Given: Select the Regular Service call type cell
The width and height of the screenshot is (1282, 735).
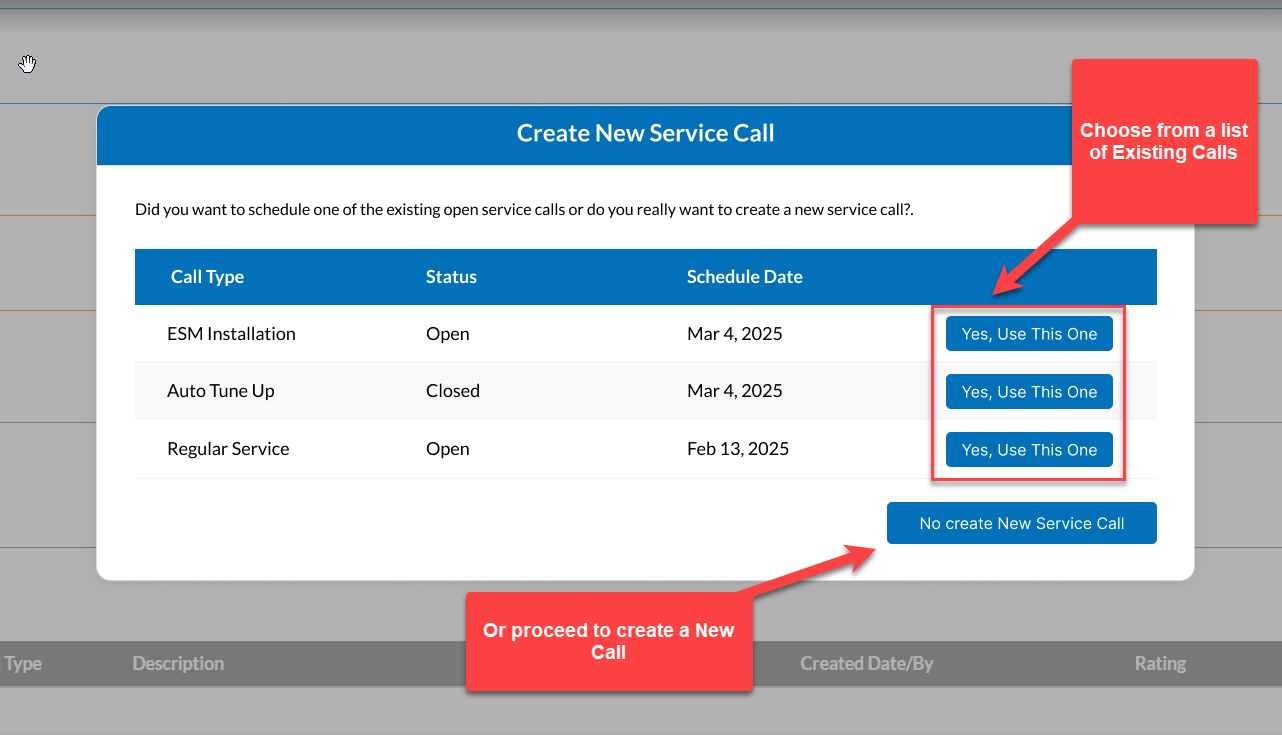Looking at the screenshot, I should (x=228, y=449).
